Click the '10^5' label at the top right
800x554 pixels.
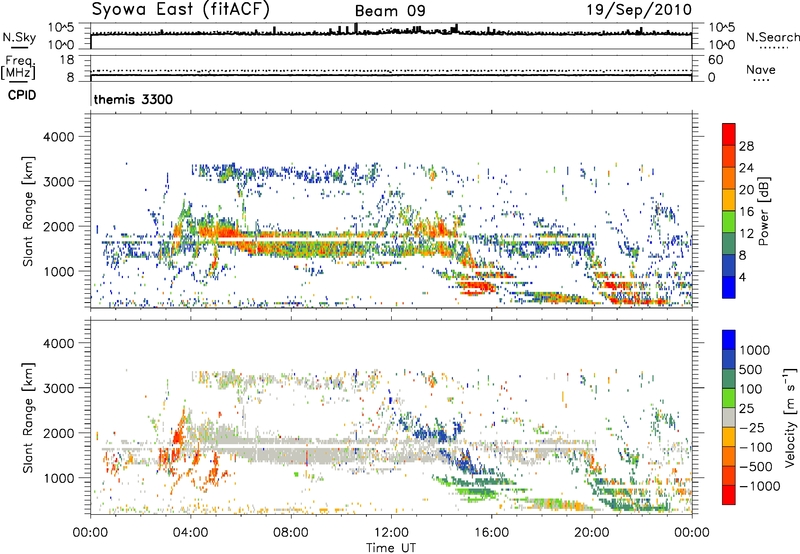tap(722, 27)
